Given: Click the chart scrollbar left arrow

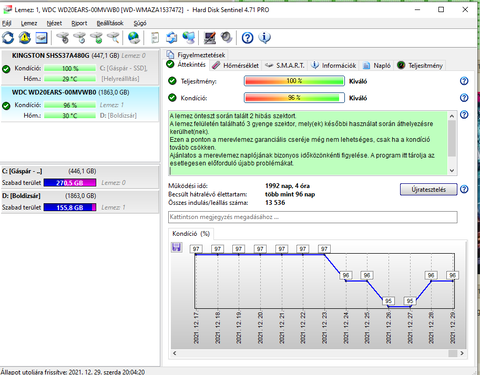Looking at the screenshot, I should coord(175,353).
